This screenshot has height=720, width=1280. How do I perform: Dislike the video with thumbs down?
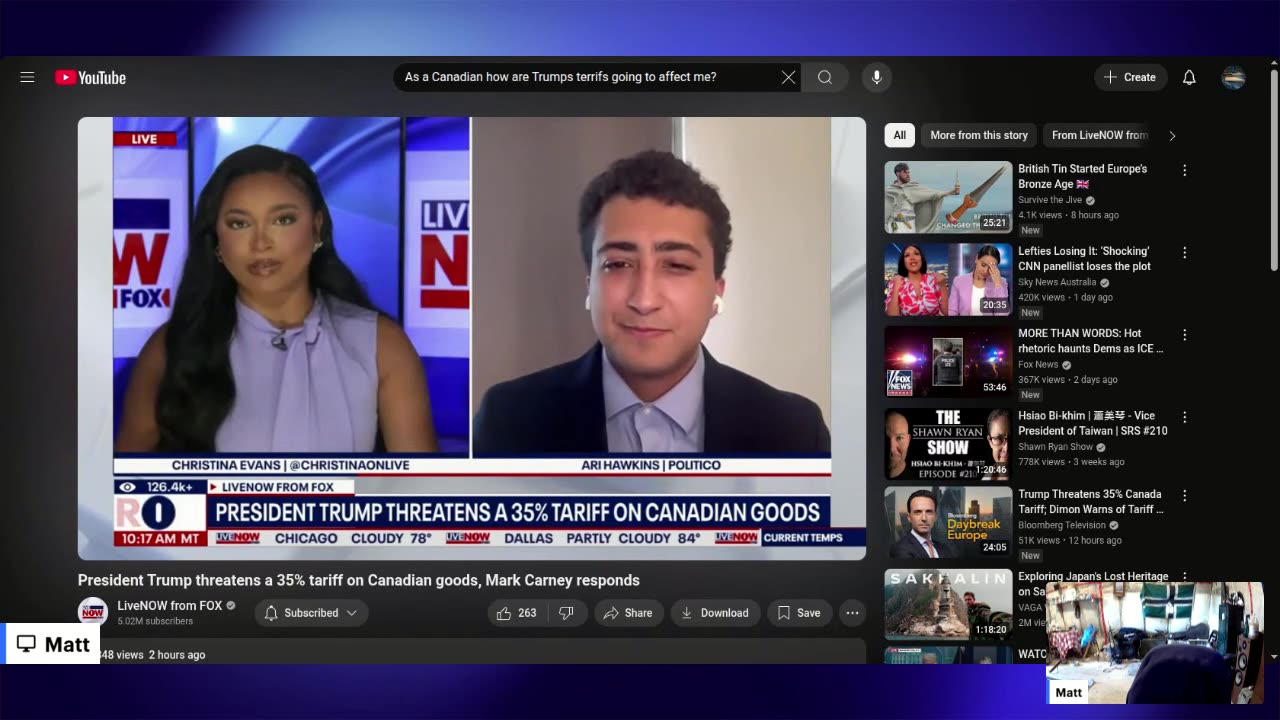(x=566, y=613)
